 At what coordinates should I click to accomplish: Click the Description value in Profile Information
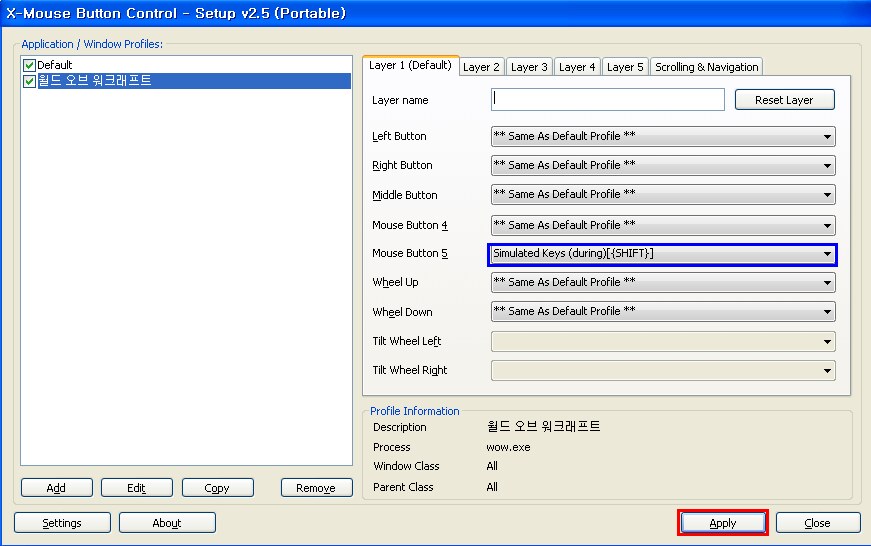point(543,427)
